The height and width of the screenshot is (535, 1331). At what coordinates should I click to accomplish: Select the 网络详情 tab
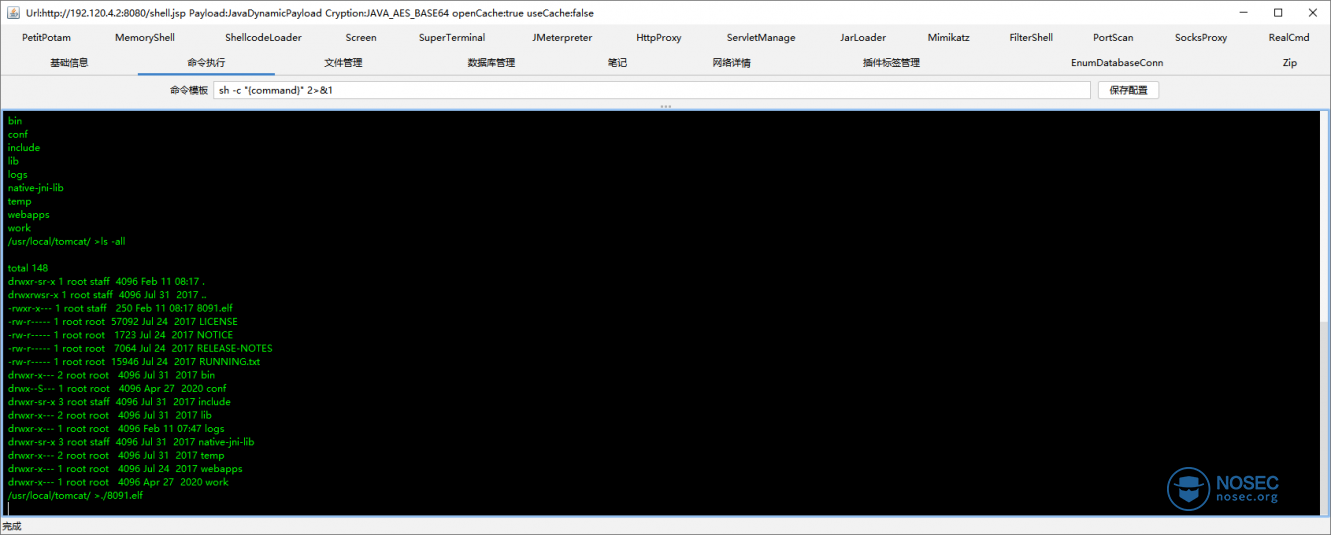pyautogui.click(x=731, y=62)
